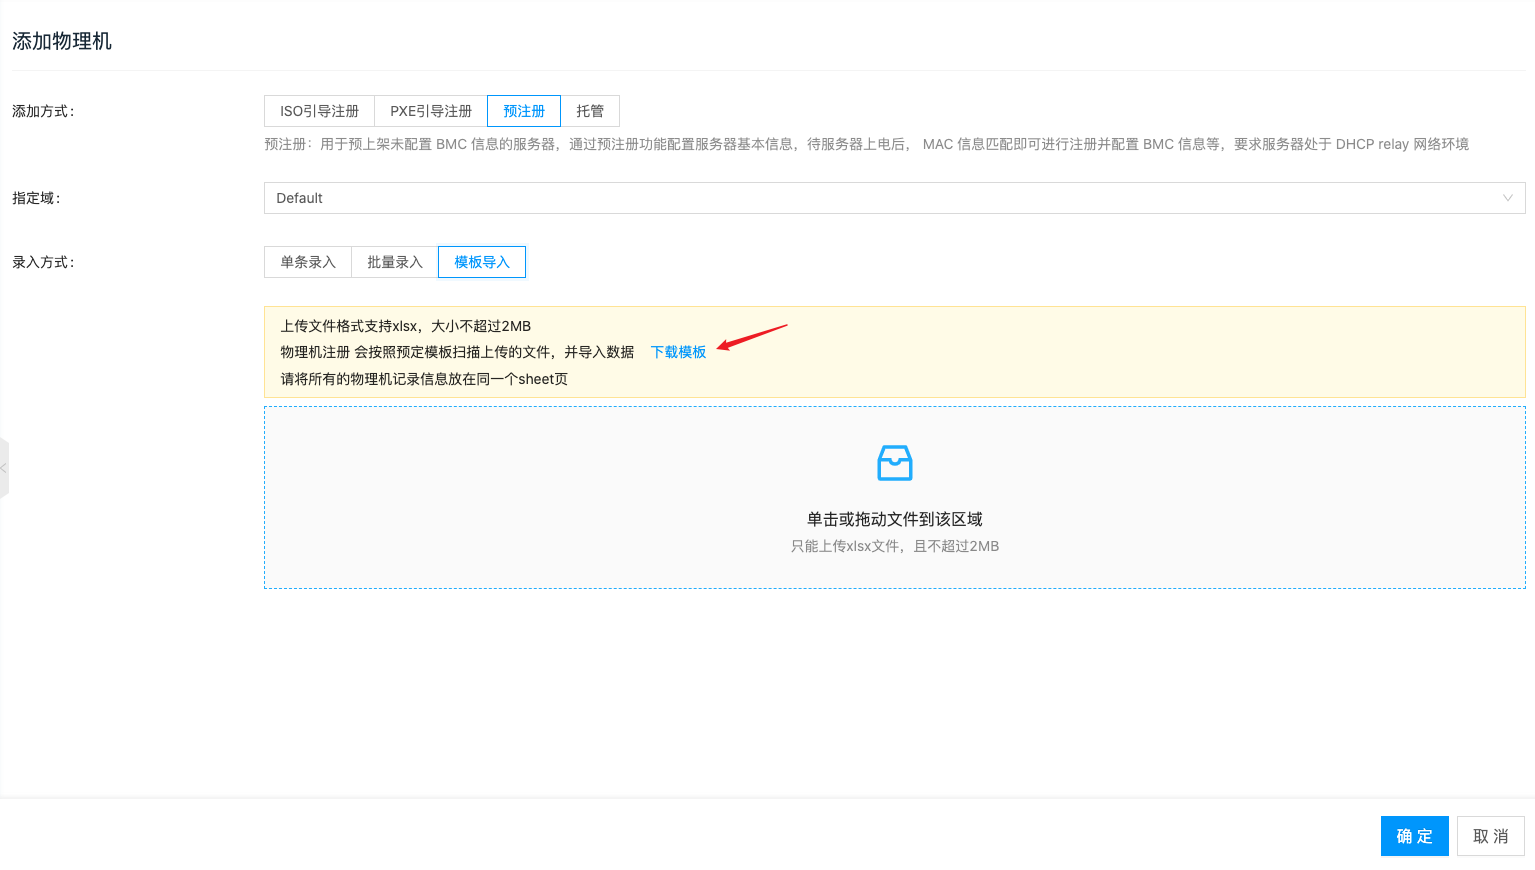Select the 模板导入 entry mode

pyautogui.click(x=482, y=262)
